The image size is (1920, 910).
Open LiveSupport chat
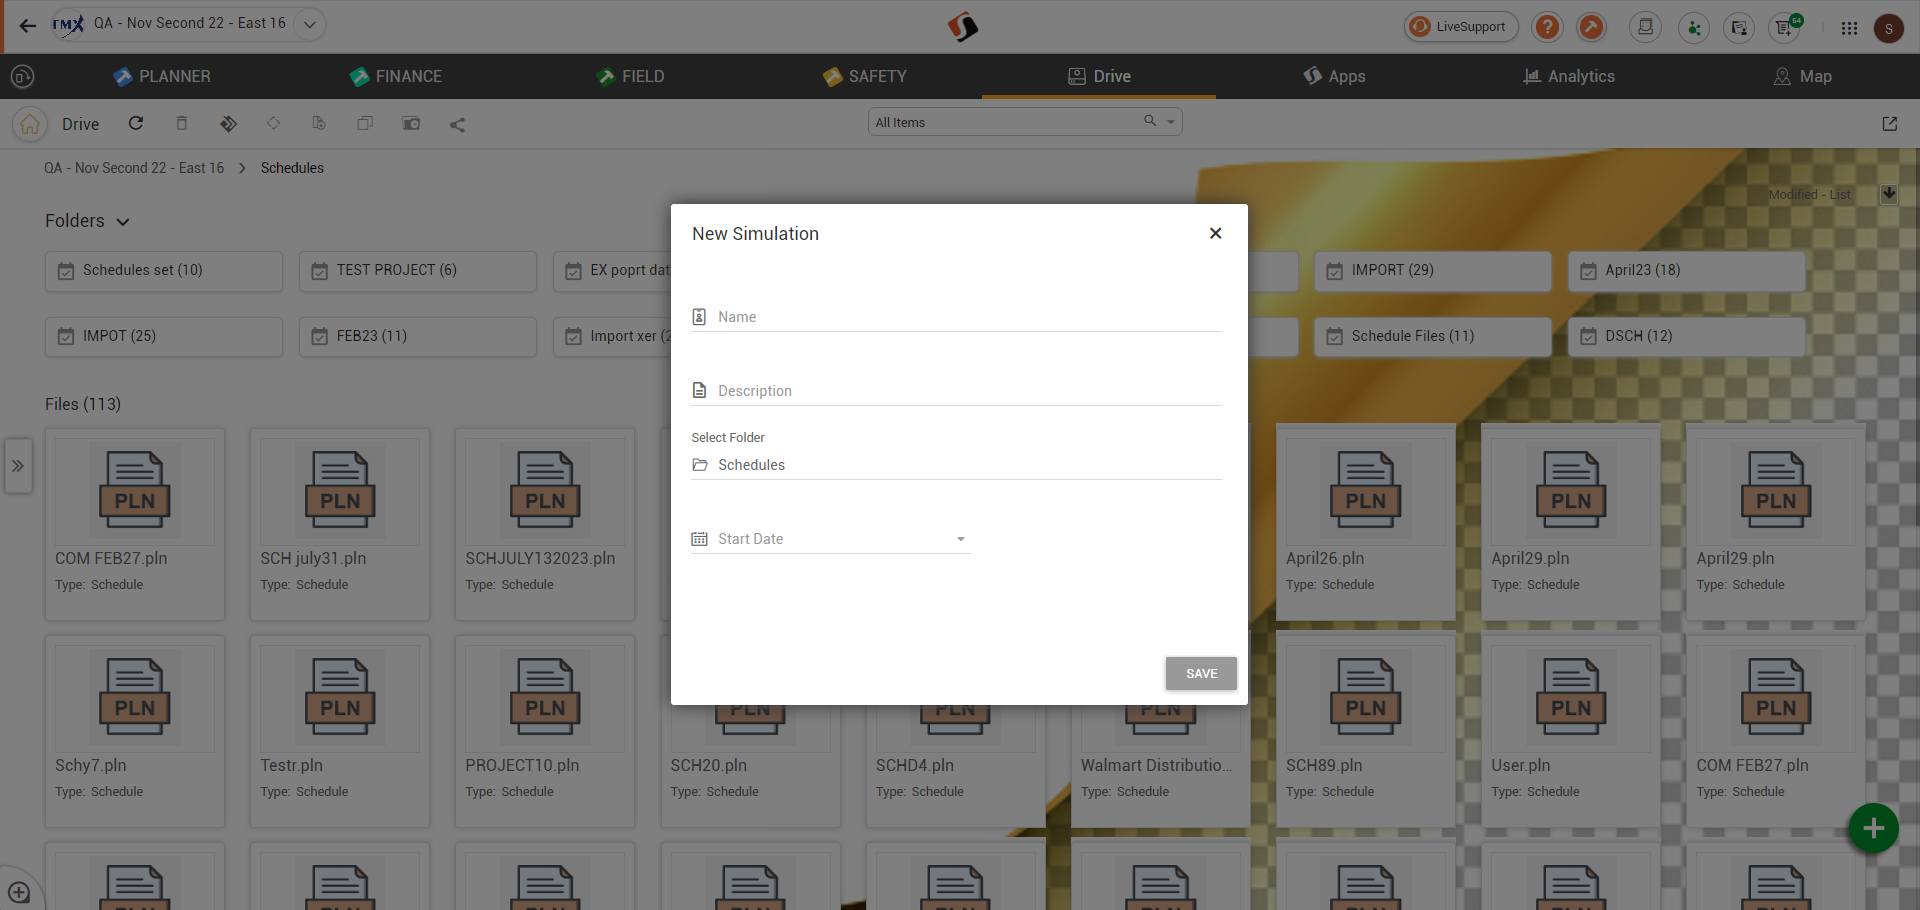click(x=1461, y=27)
